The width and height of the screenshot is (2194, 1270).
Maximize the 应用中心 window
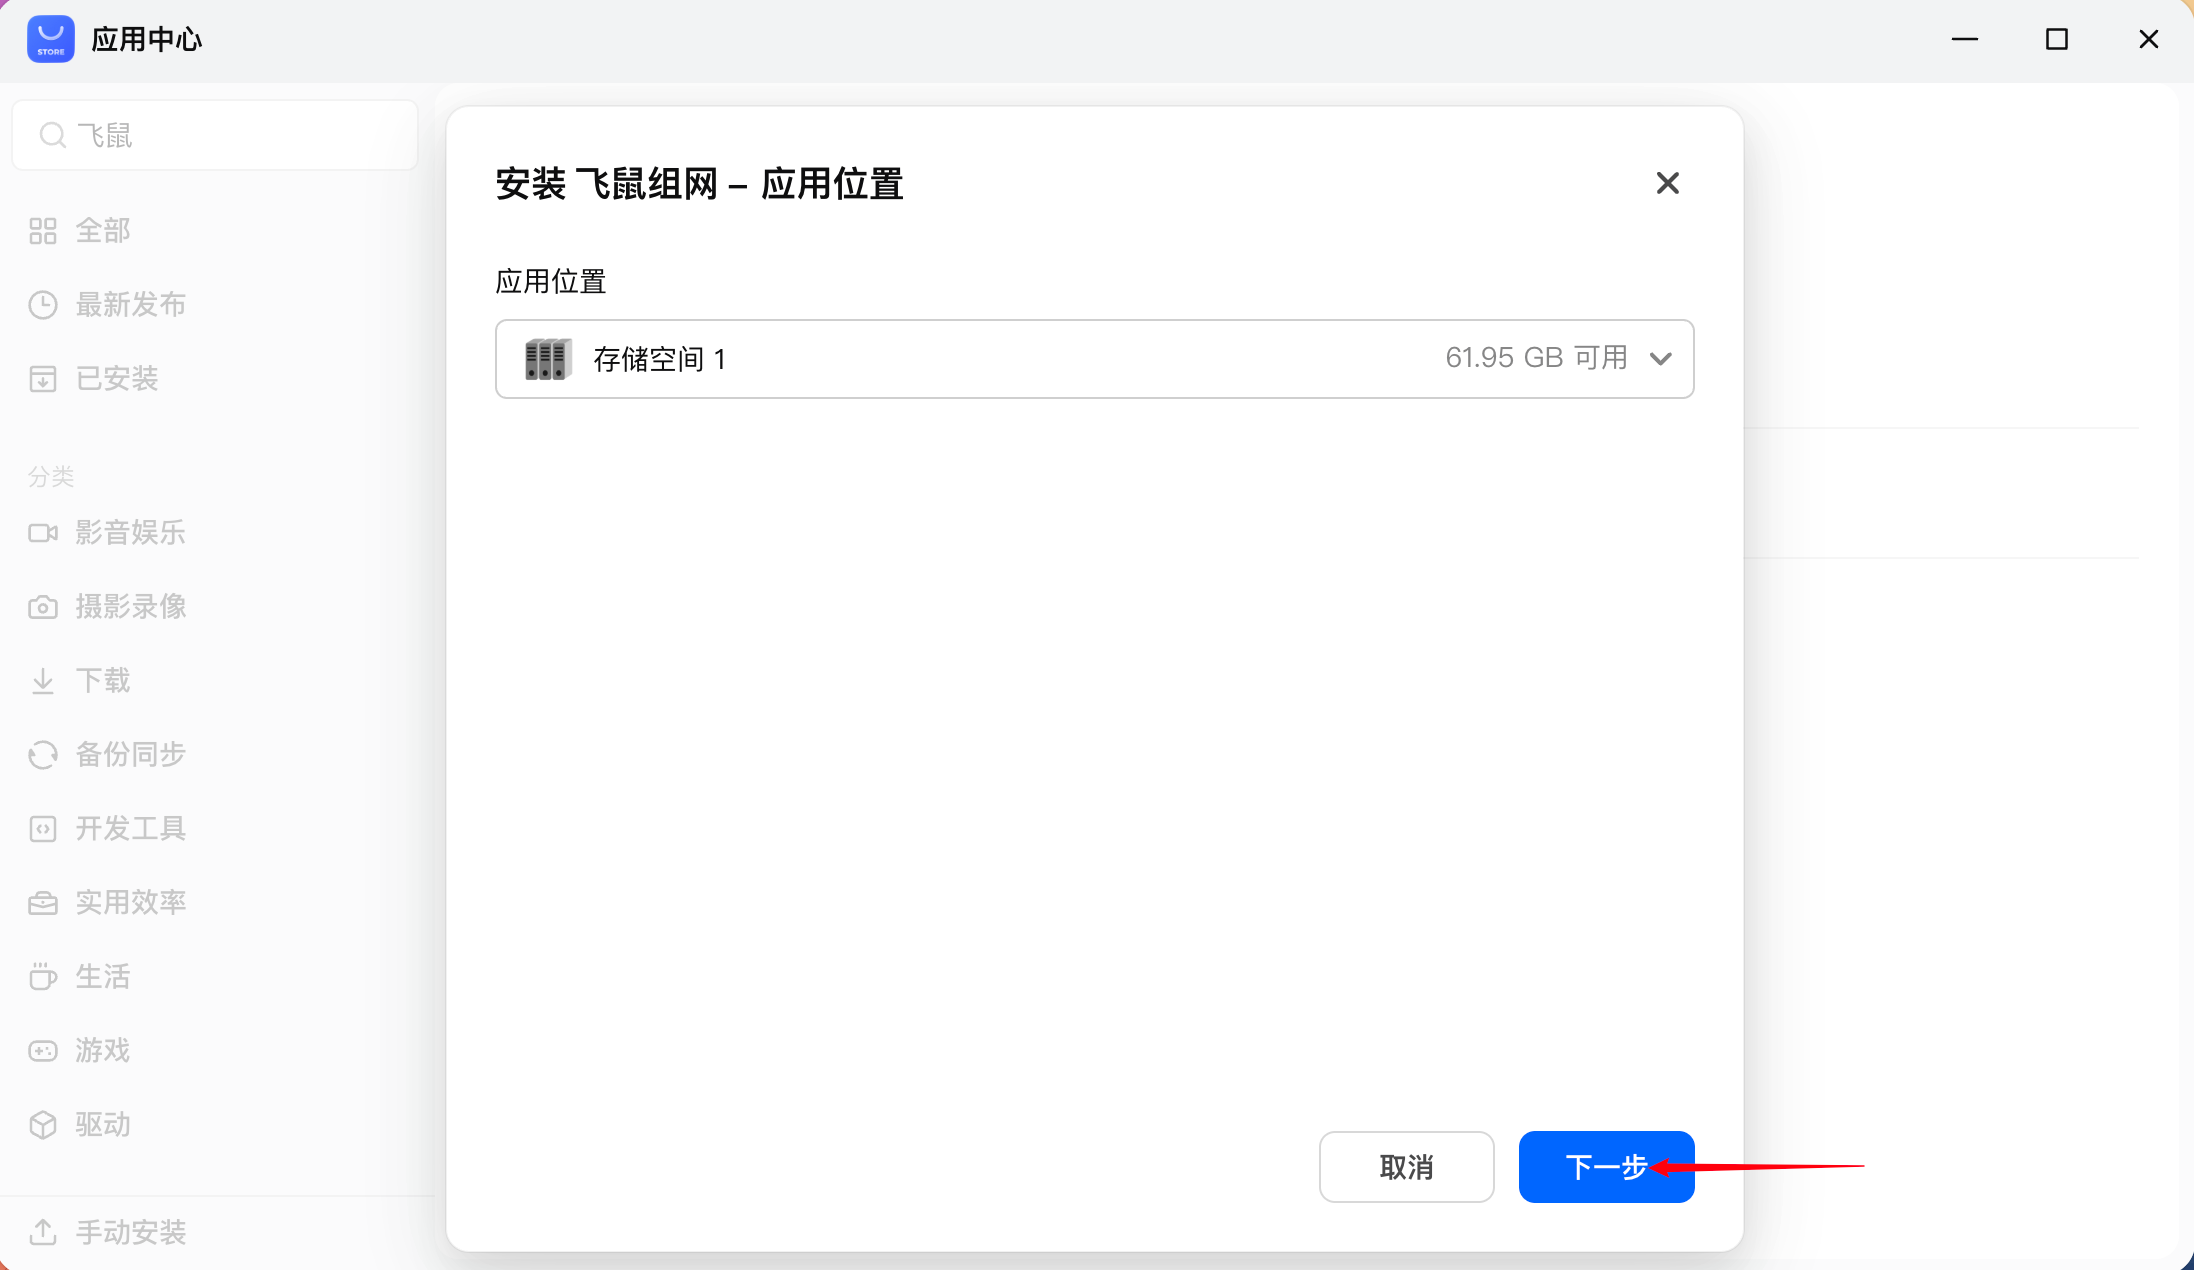[2057, 40]
